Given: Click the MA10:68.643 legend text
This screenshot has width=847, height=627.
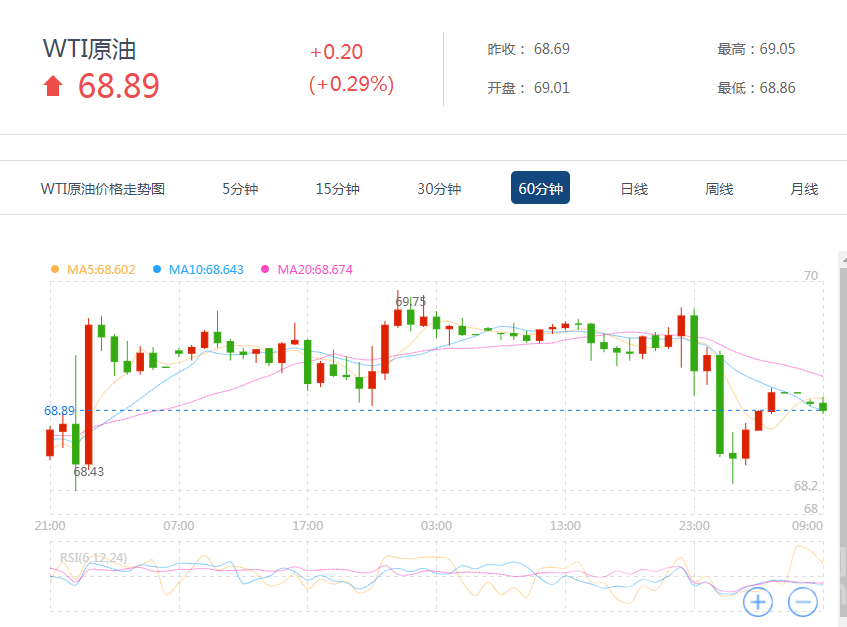Looking at the screenshot, I should [206, 269].
